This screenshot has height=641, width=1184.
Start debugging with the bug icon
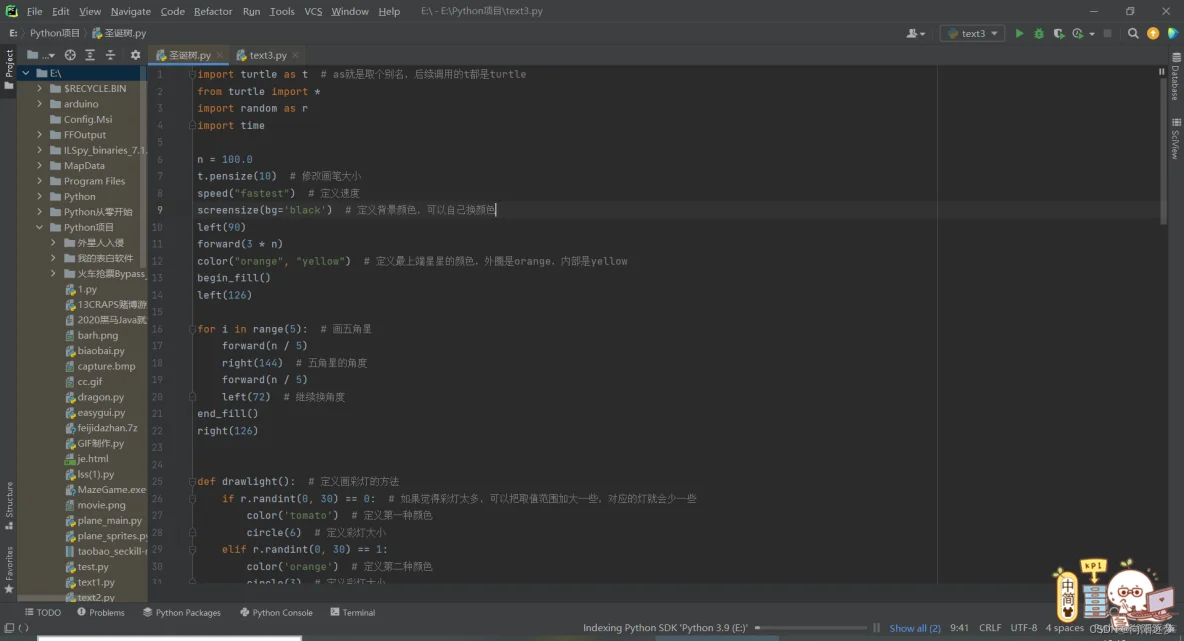pos(1039,33)
